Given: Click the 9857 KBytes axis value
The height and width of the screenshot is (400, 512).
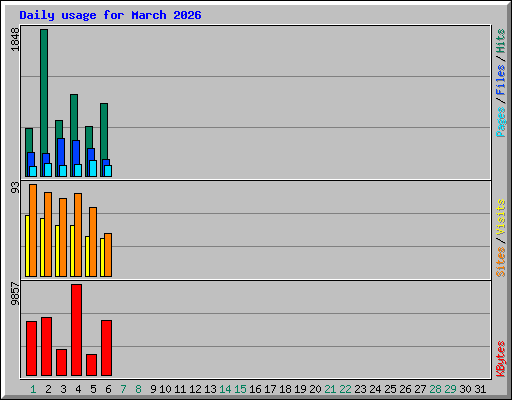Looking at the screenshot, I should click(x=15, y=294).
